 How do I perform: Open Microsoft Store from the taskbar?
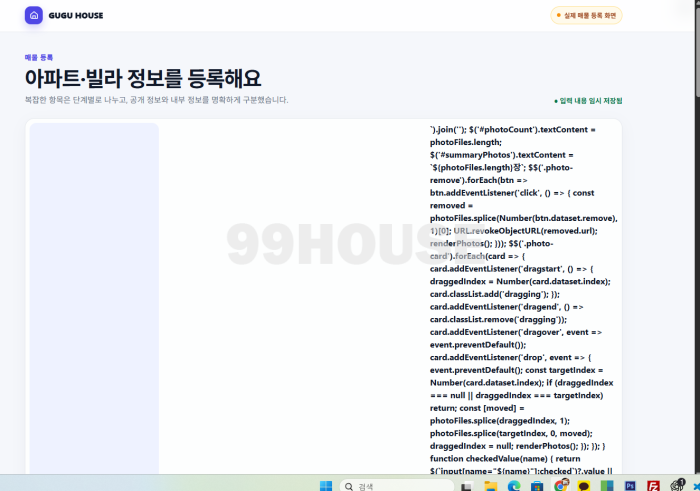tap(537, 486)
